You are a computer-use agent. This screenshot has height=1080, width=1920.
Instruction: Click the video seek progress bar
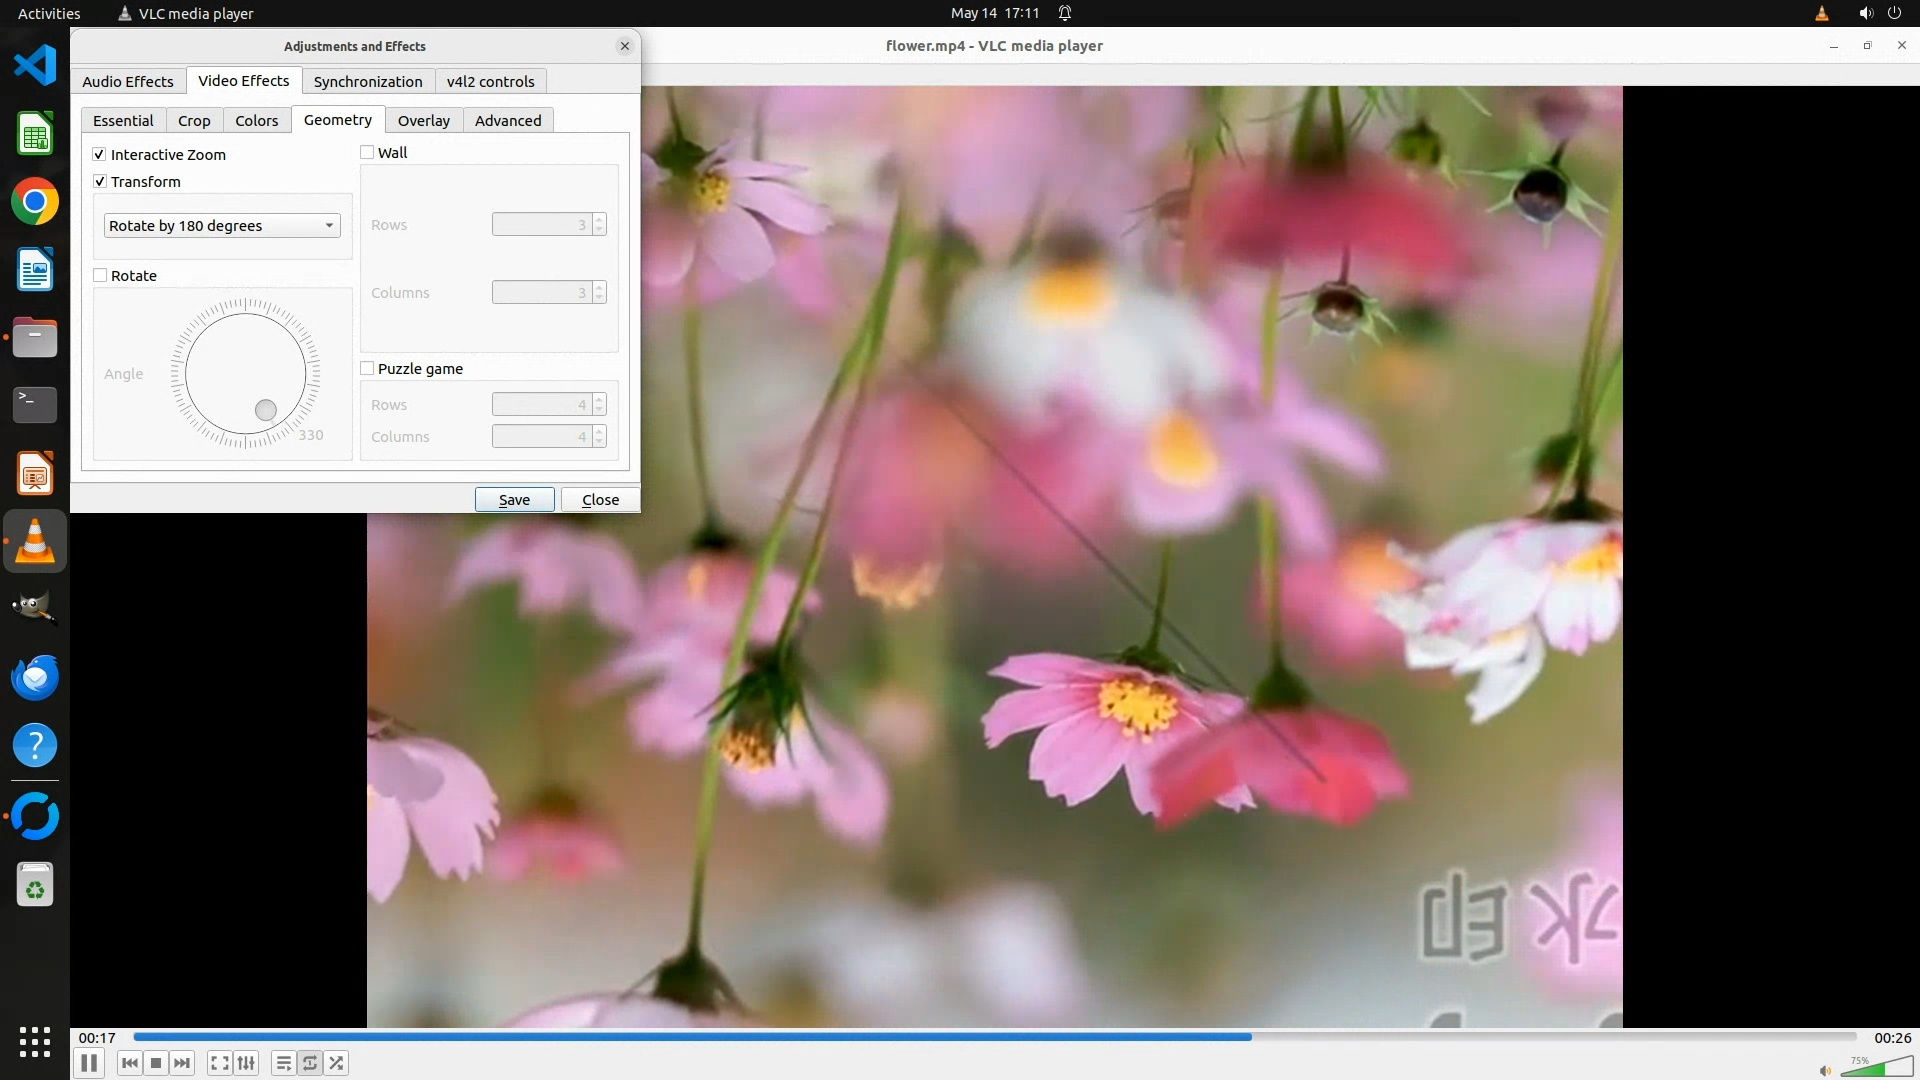(x=994, y=1037)
